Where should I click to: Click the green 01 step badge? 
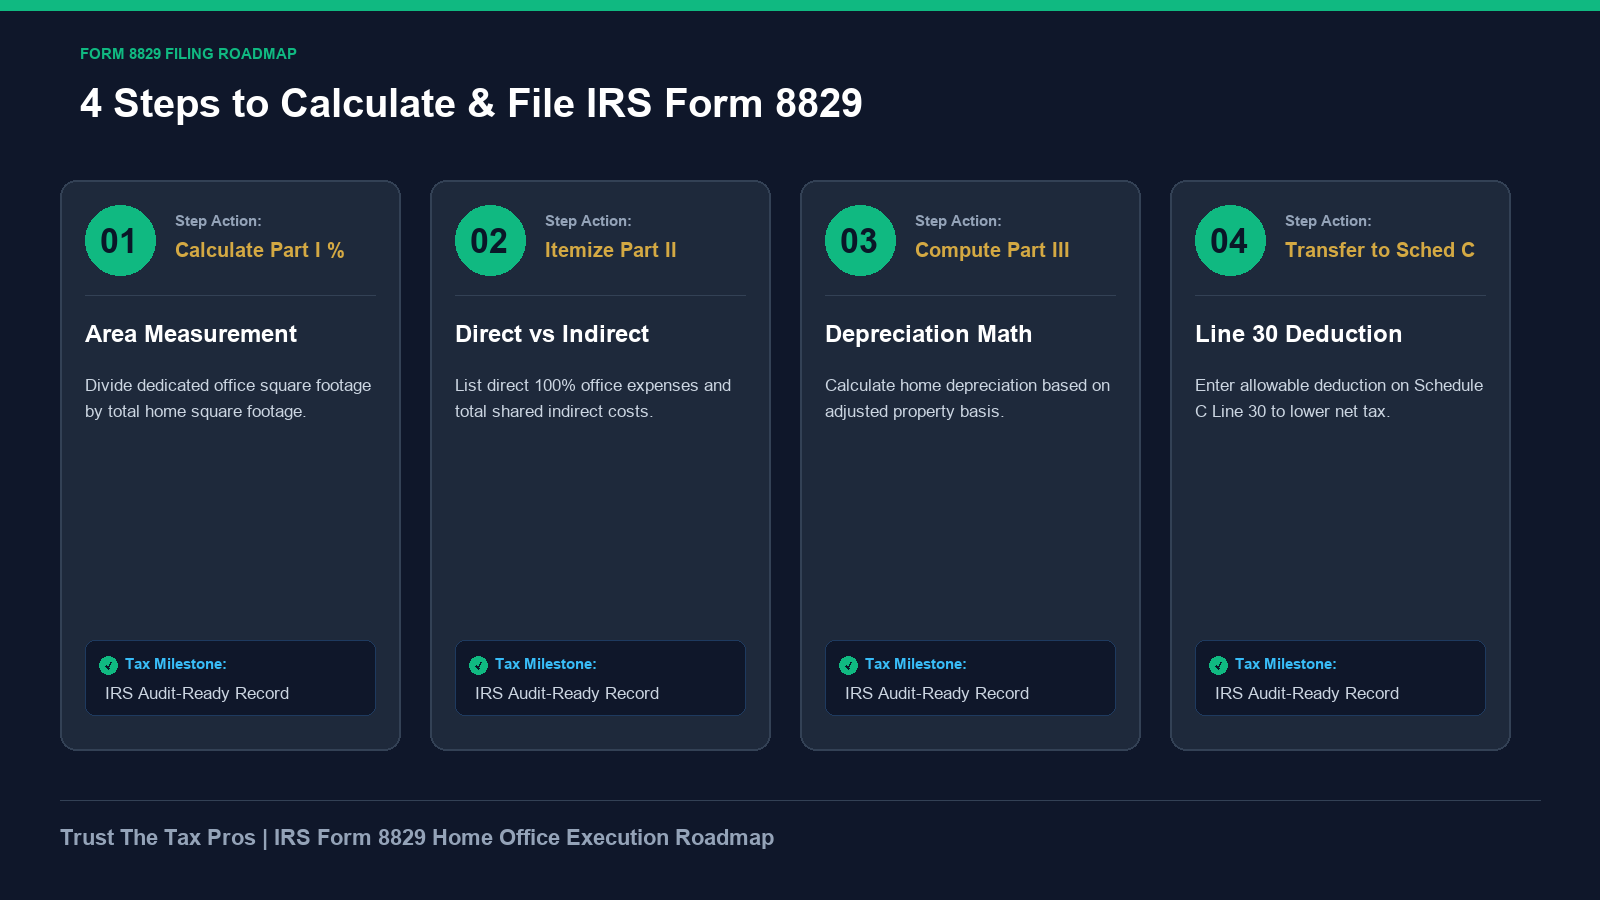pyautogui.click(x=120, y=240)
